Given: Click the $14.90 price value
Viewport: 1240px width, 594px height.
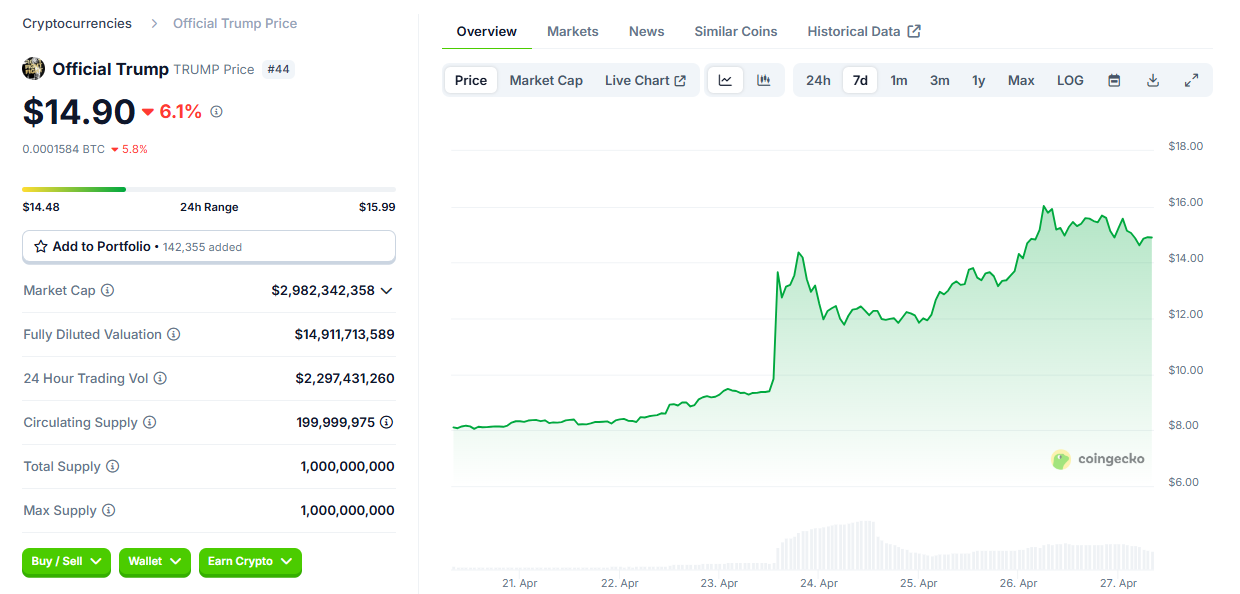Looking at the screenshot, I should (x=79, y=111).
